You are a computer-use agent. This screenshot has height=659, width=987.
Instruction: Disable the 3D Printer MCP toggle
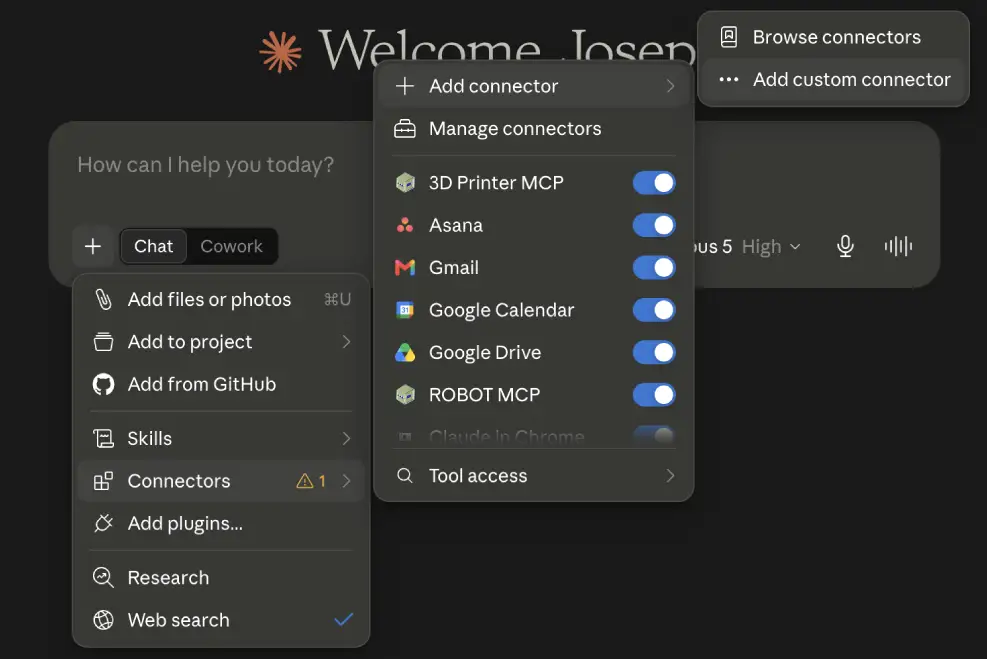click(x=654, y=183)
